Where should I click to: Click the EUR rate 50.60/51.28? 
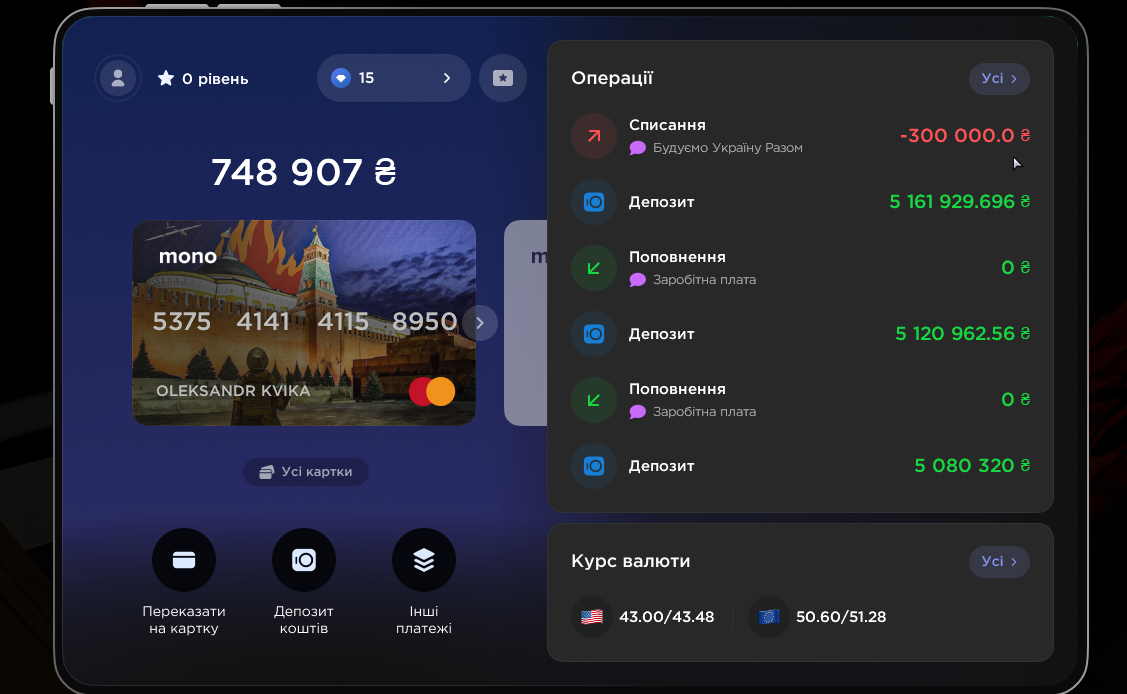point(841,616)
